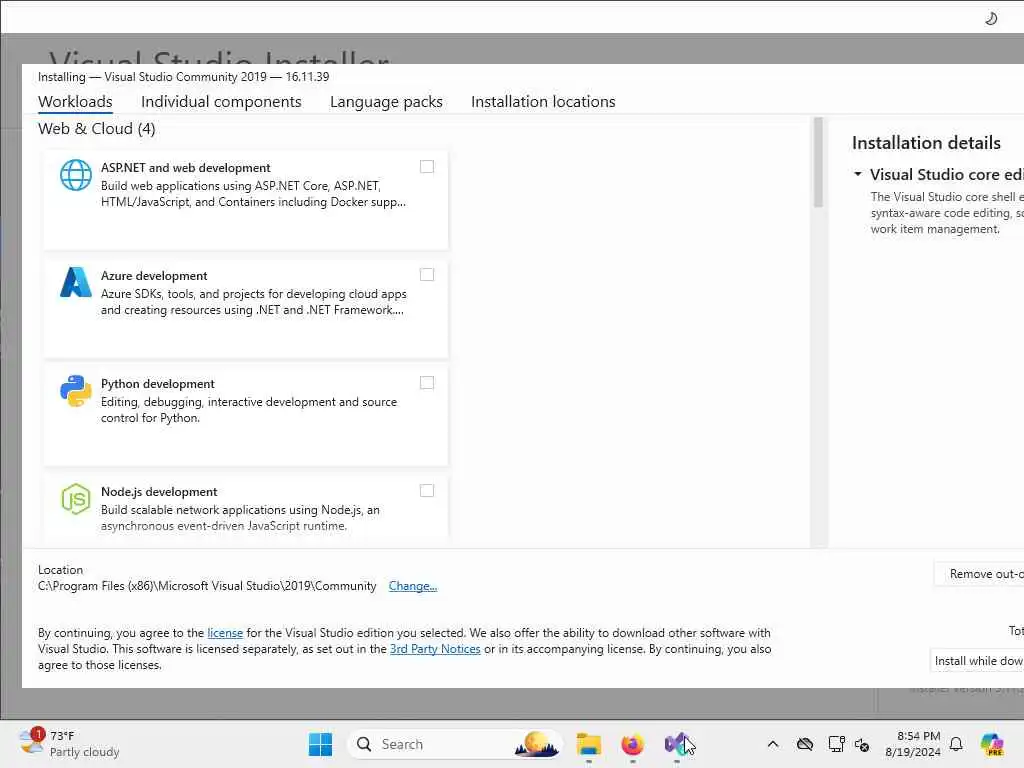Switch to the Language packs tab
The image size is (1024, 768).
click(x=386, y=102)
